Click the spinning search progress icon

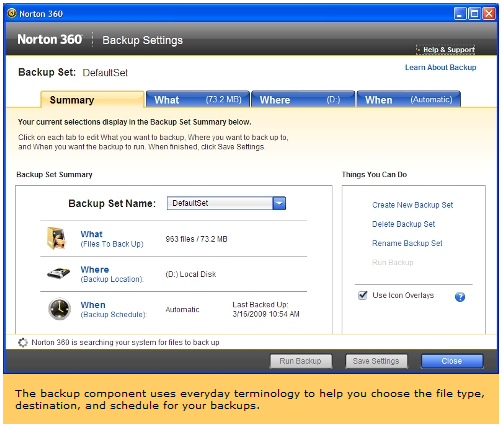pyautogui.click(x=23, y=342)
